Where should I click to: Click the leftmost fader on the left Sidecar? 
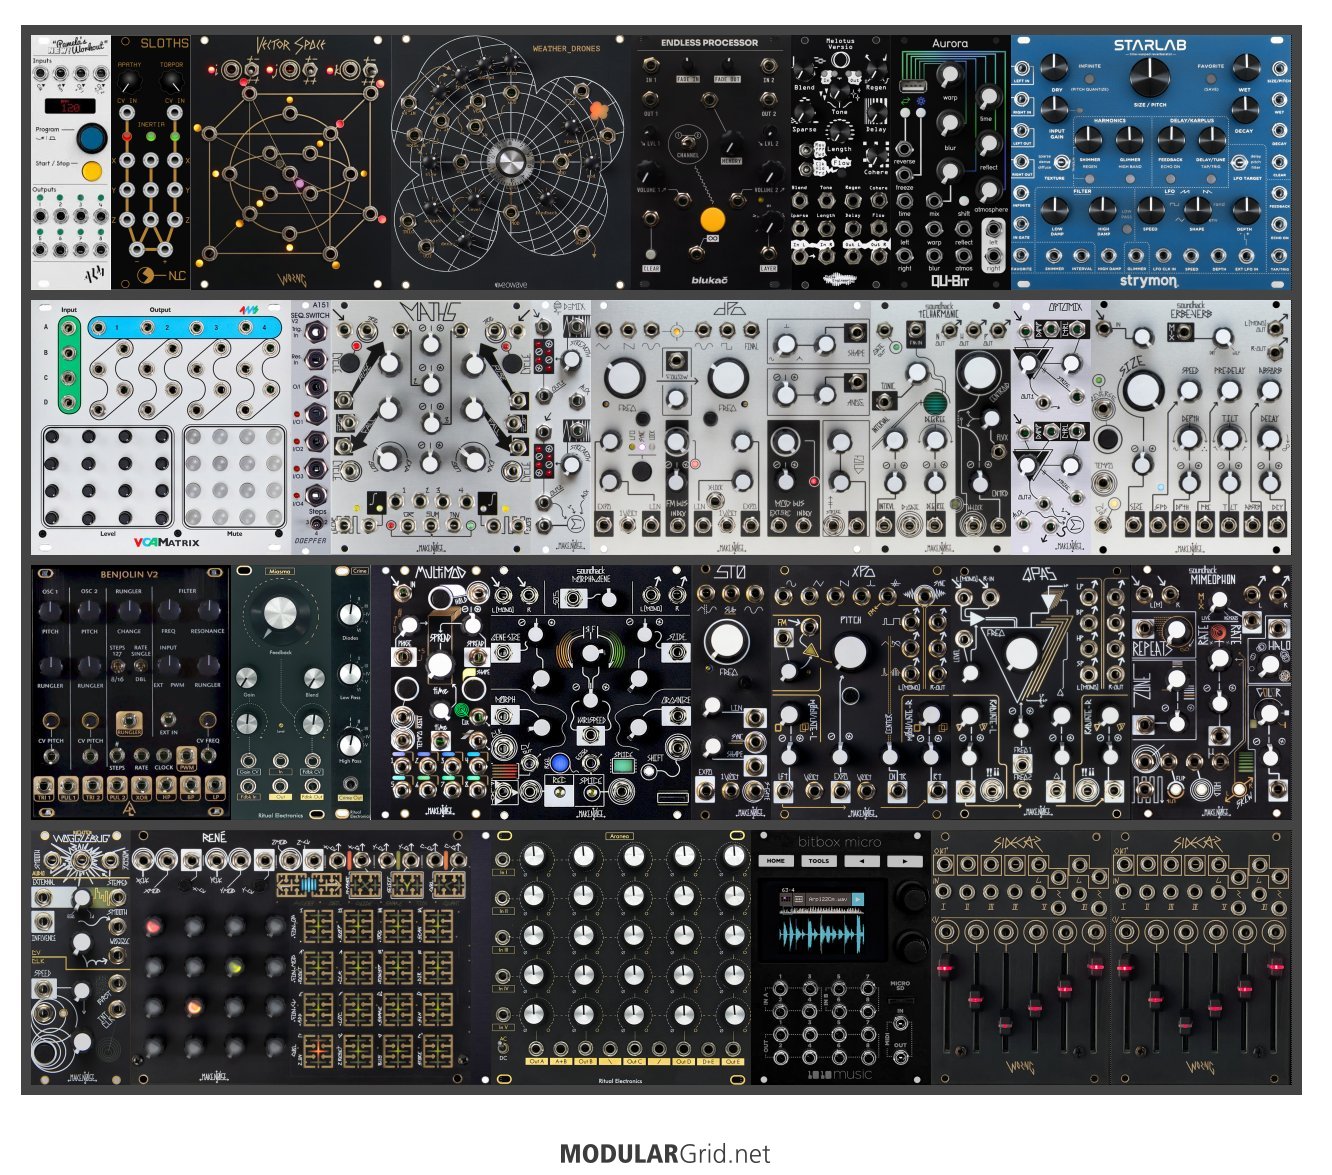(945, 966)
